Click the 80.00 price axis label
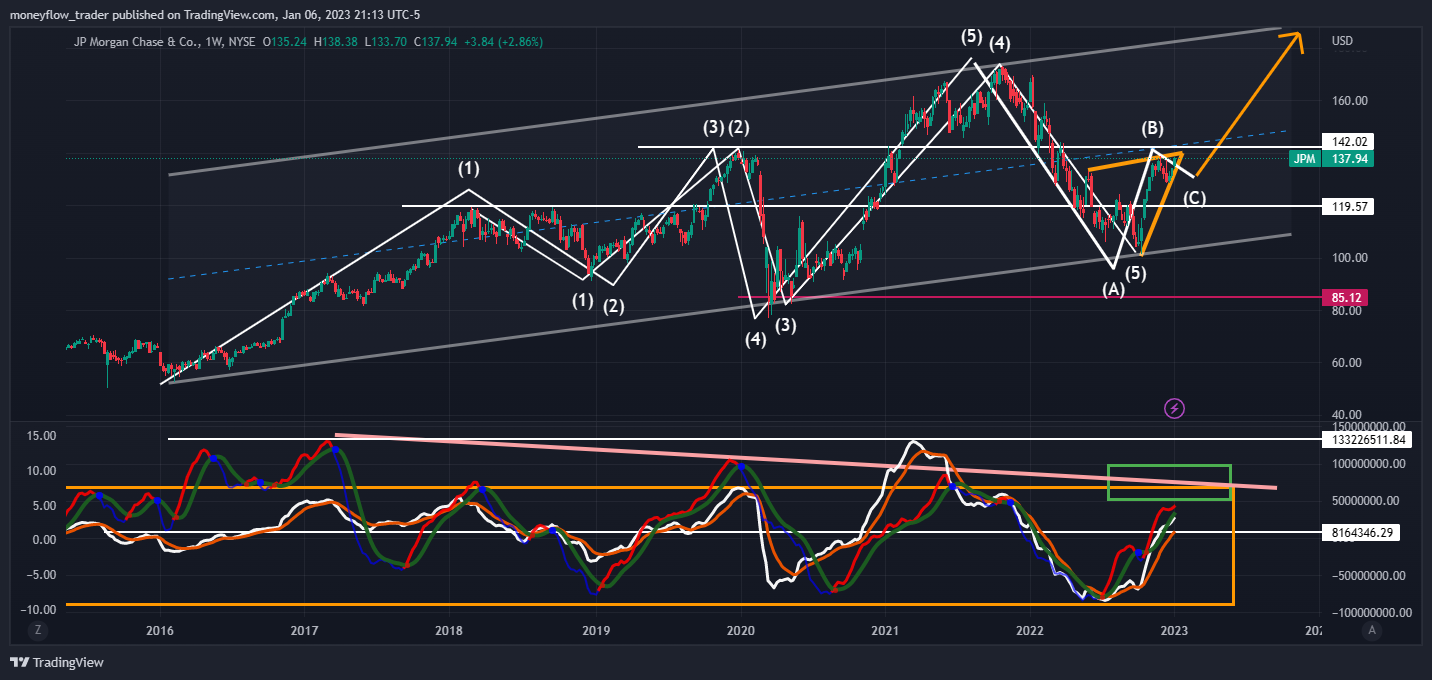This screenshot has width=1432, height=680. [1347, 310]
